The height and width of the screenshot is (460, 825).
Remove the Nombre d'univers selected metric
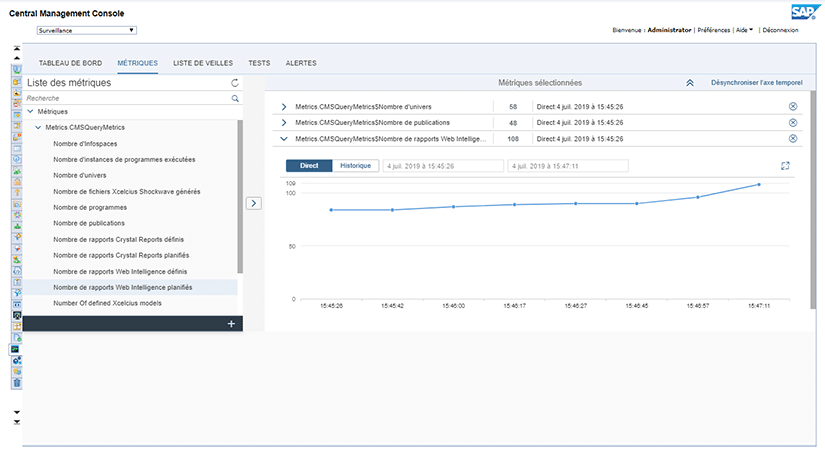[793, 106]
